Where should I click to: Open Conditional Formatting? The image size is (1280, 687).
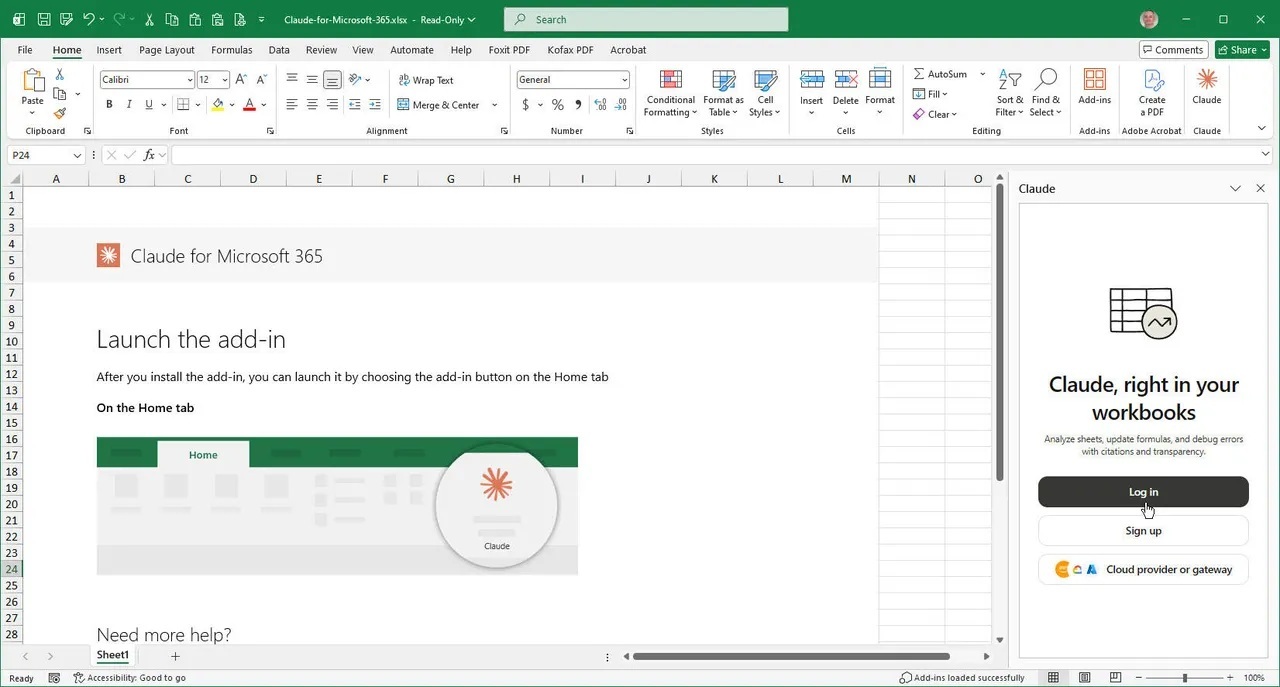671,93
